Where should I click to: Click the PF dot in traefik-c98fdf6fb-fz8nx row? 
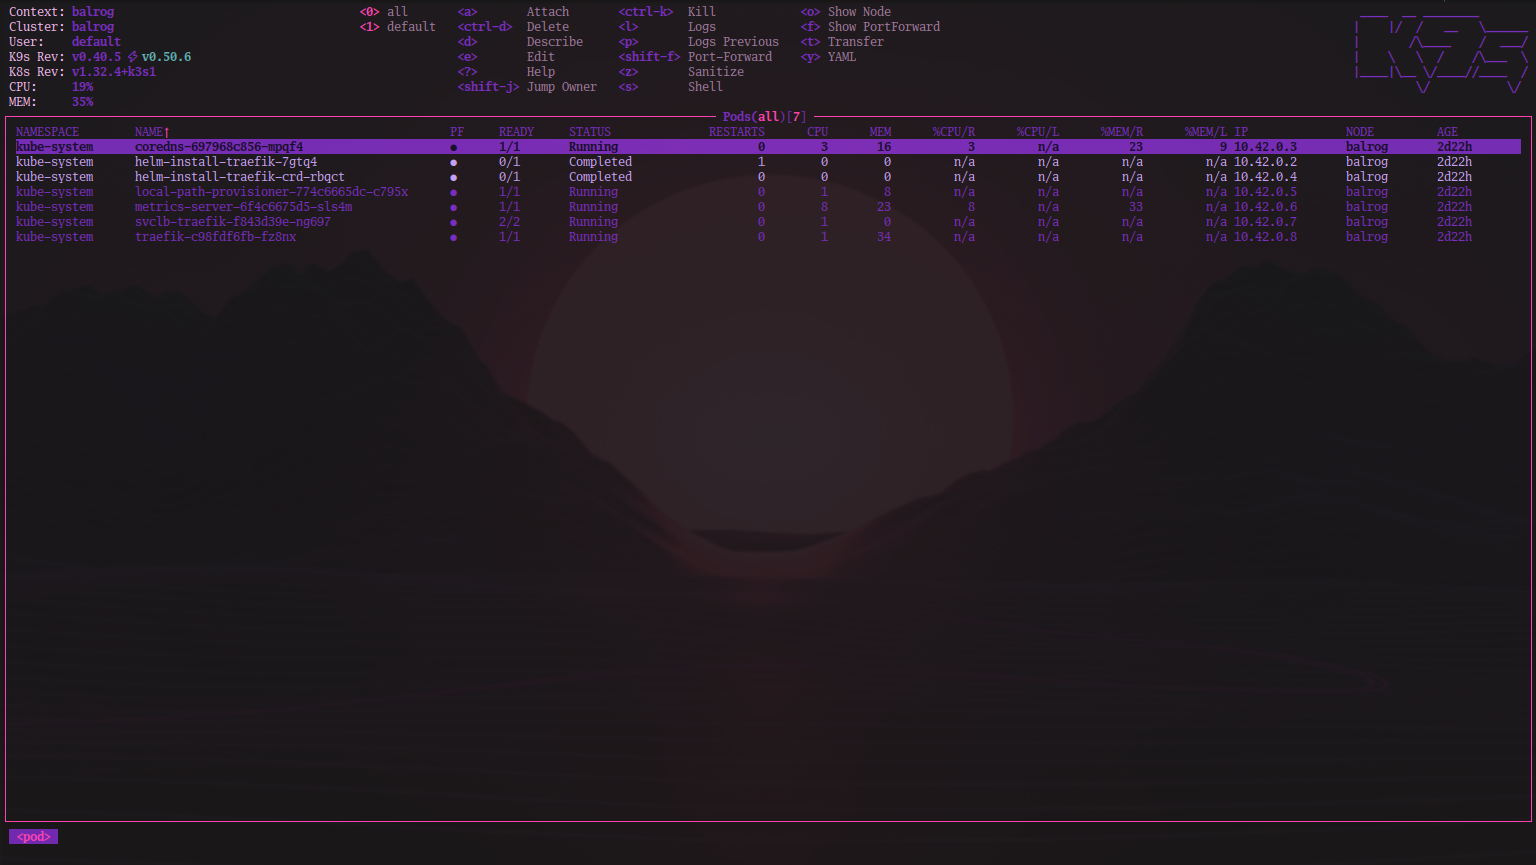point(453,237)
